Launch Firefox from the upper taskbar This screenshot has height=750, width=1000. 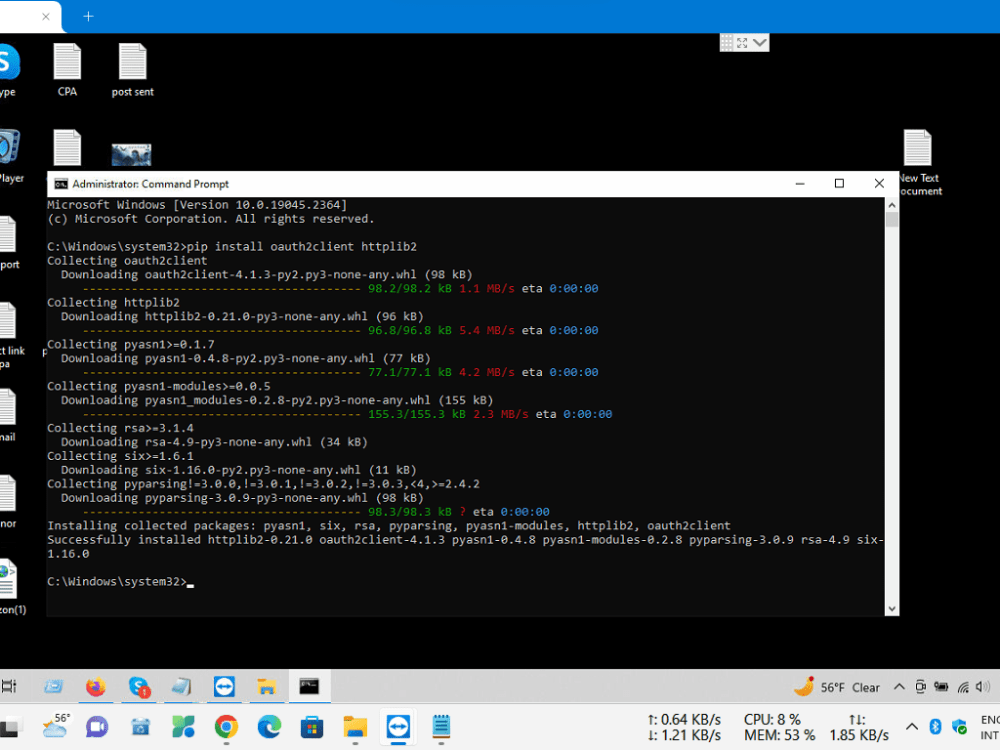[96, 686]
